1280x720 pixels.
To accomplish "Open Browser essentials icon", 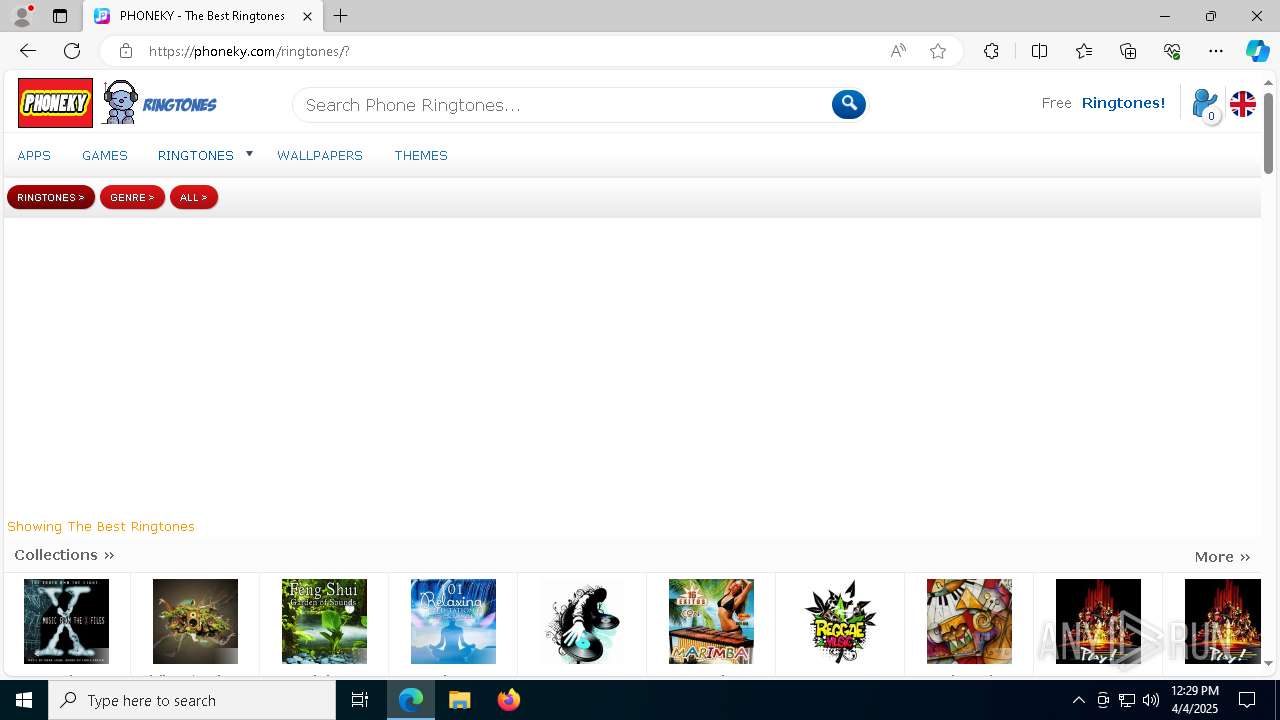I will (x=1172, y=51).
